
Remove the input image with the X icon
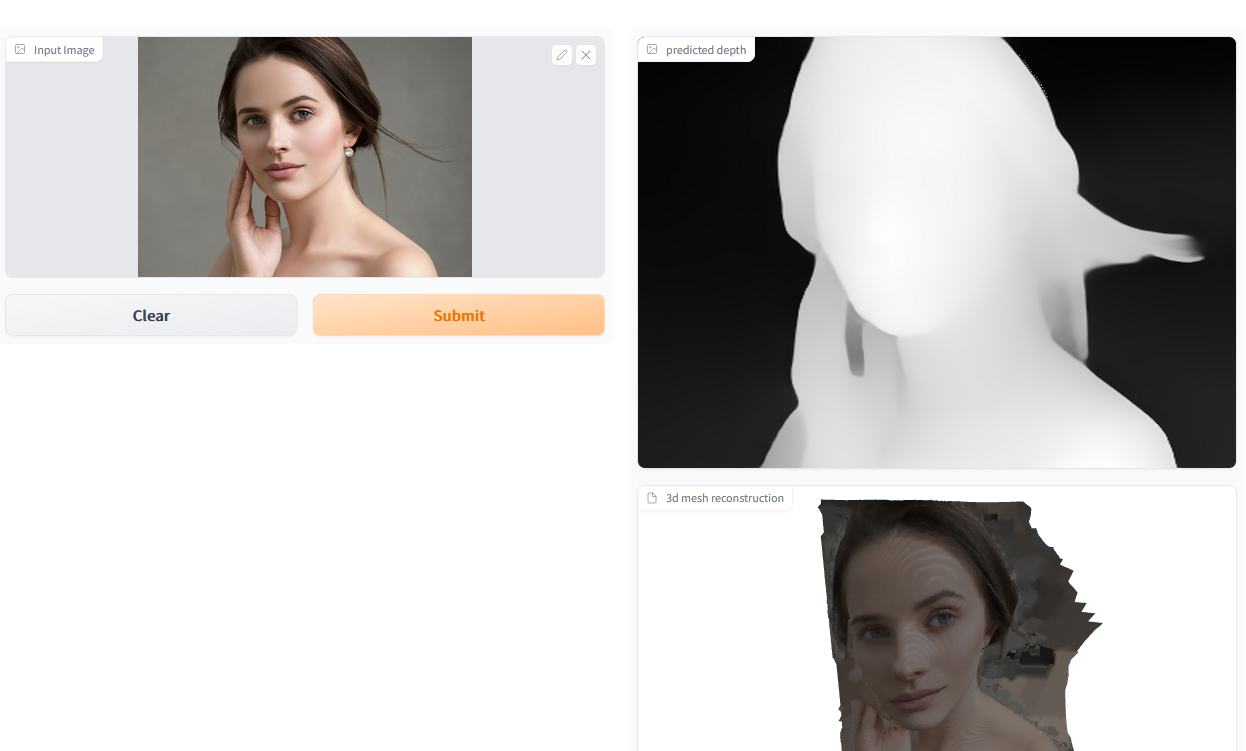pyautogui.click(x=586, y=55)
